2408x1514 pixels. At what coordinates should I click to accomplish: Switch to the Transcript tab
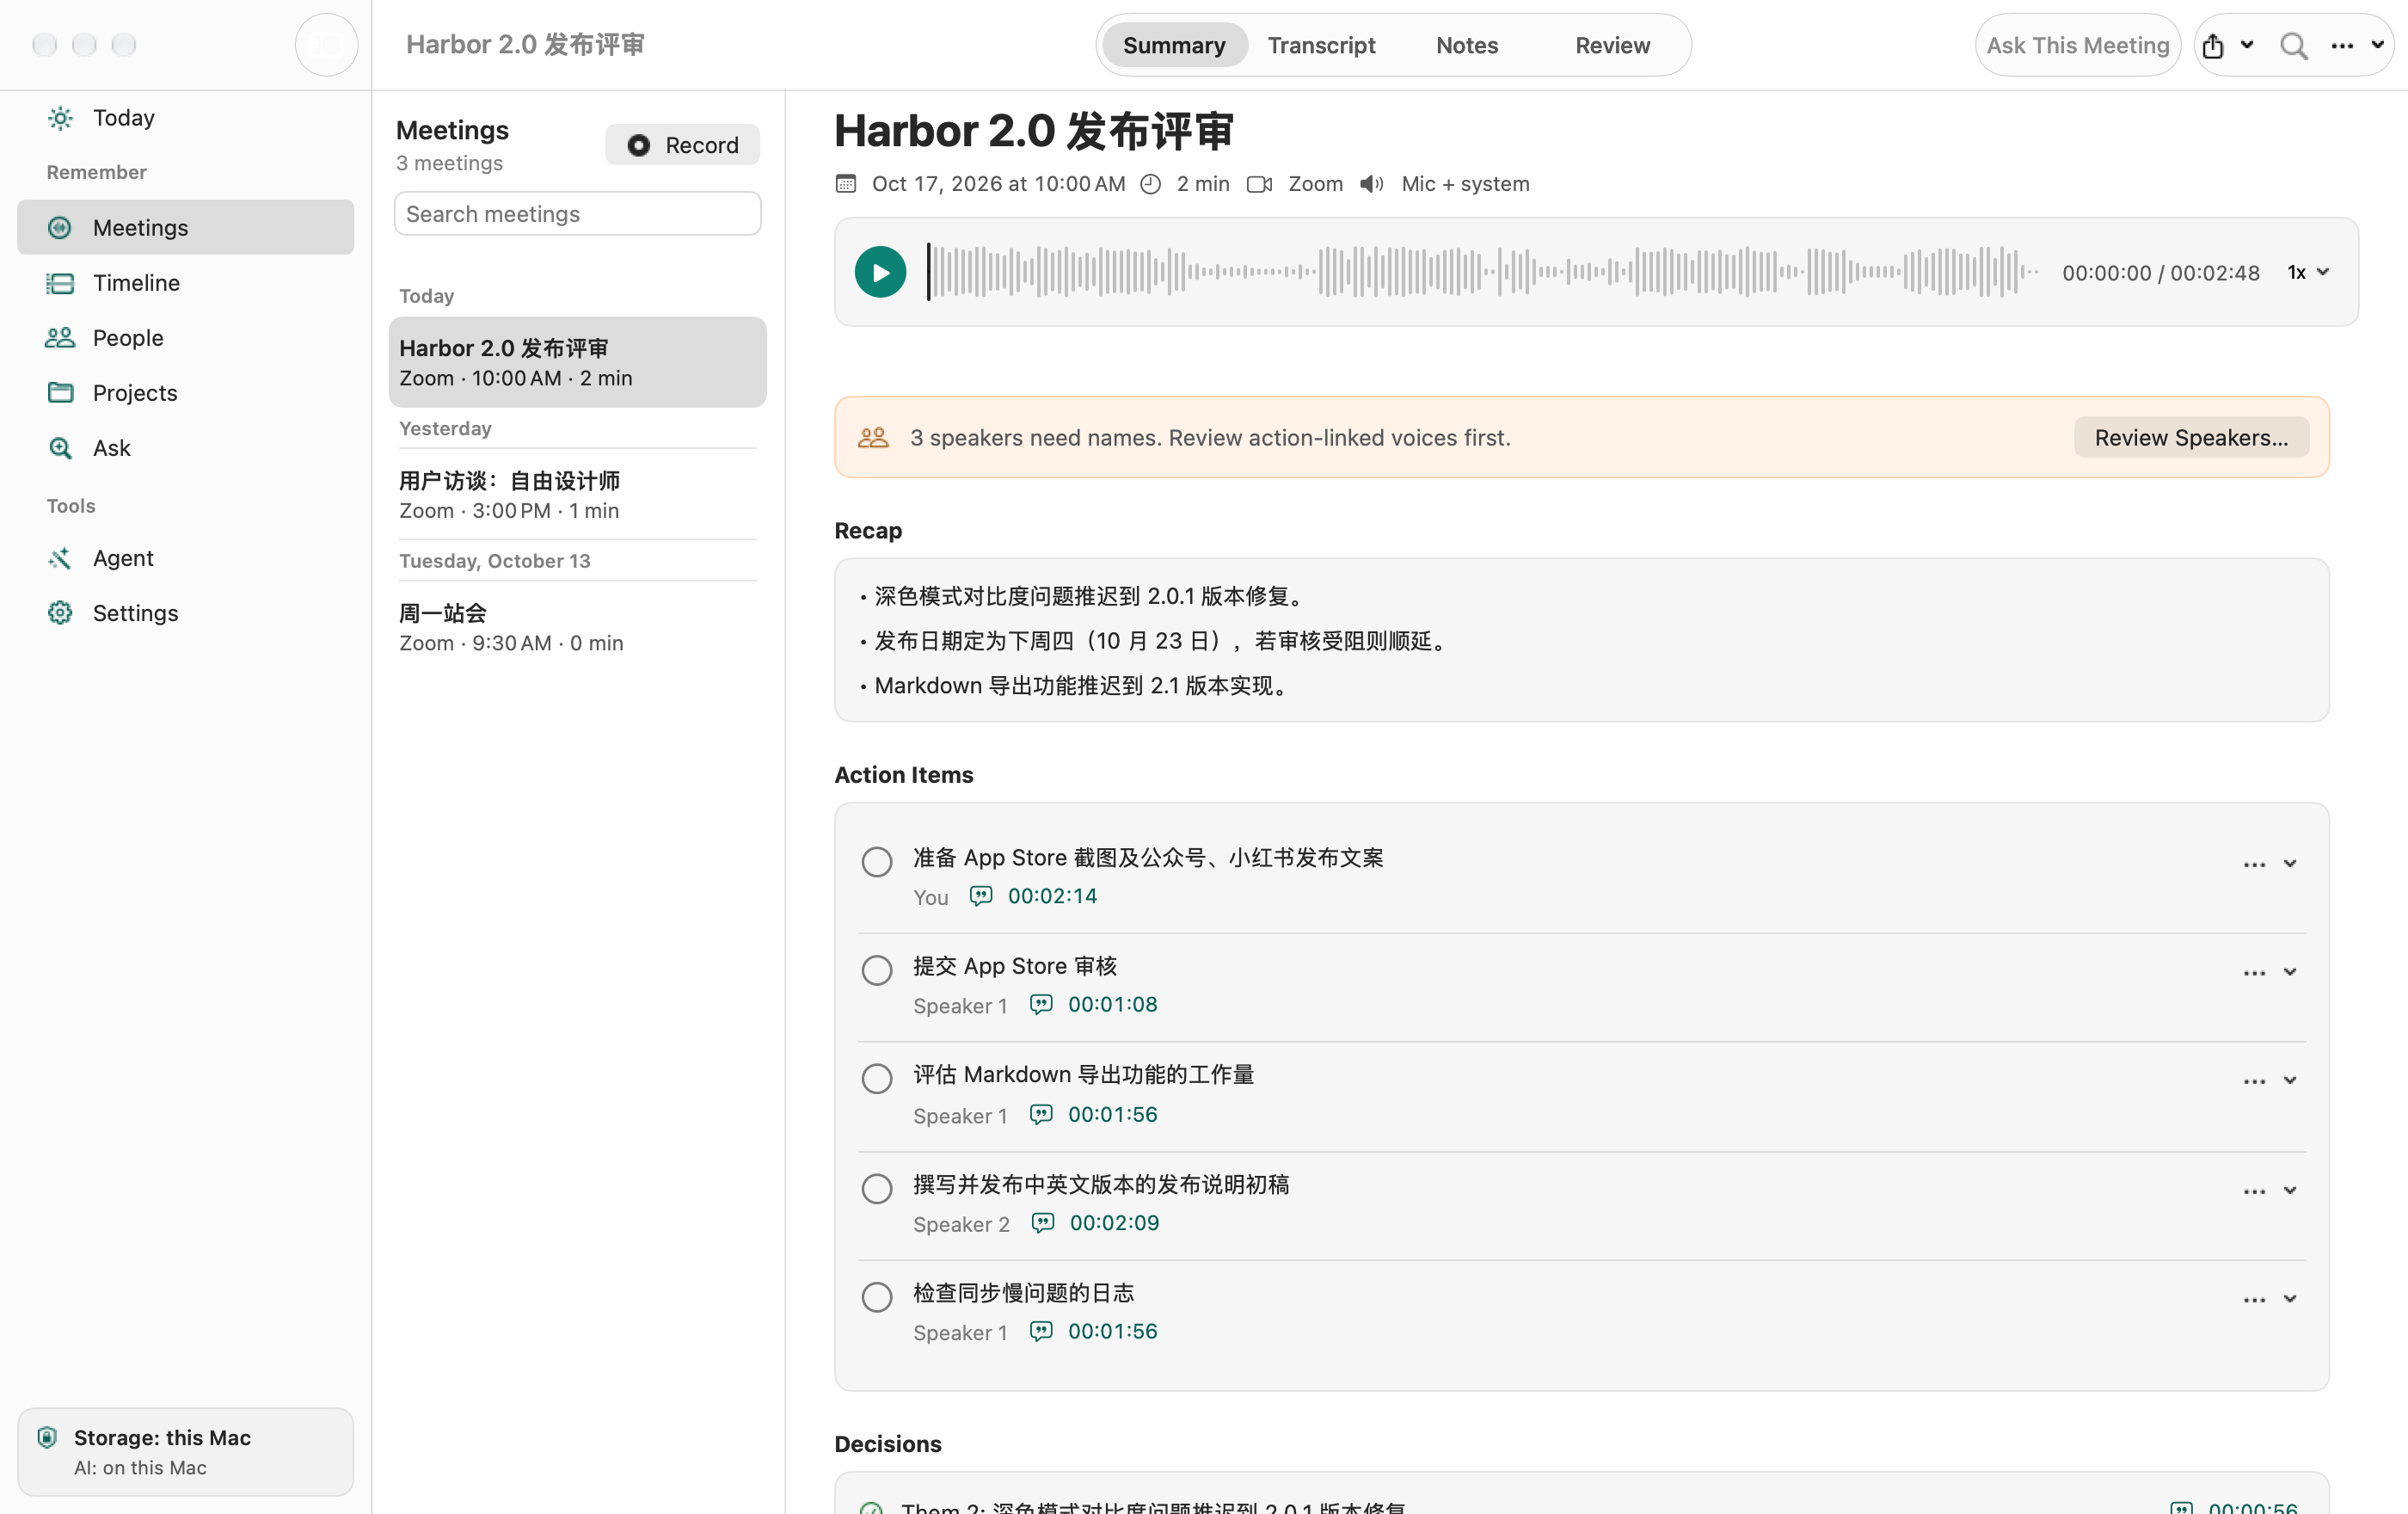click(1321, 45)
